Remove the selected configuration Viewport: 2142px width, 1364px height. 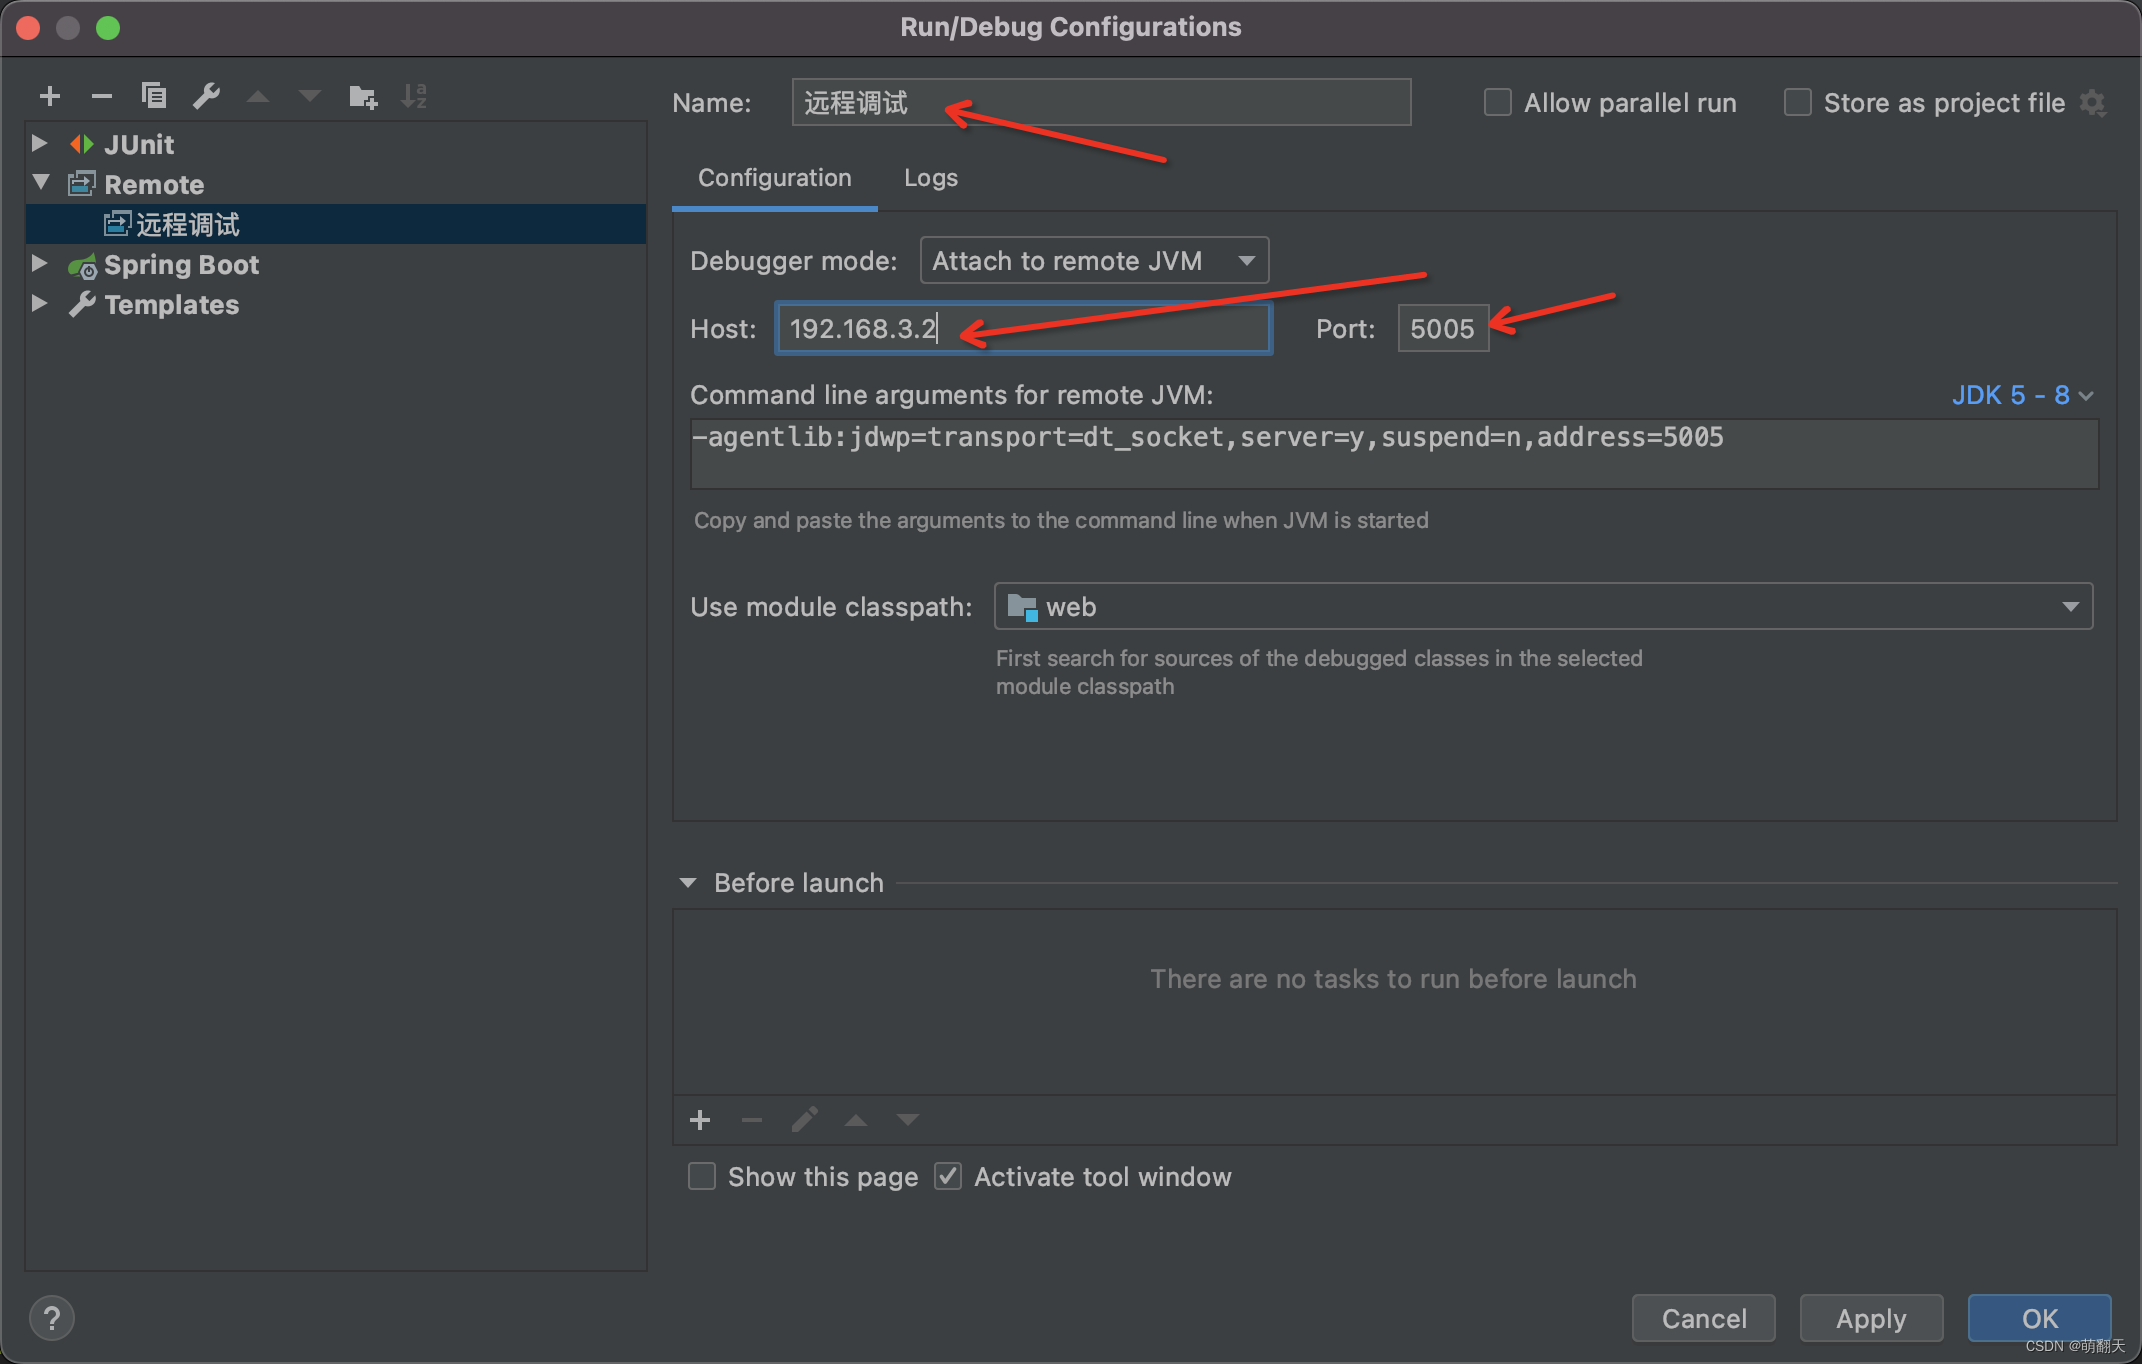(102, 96)
